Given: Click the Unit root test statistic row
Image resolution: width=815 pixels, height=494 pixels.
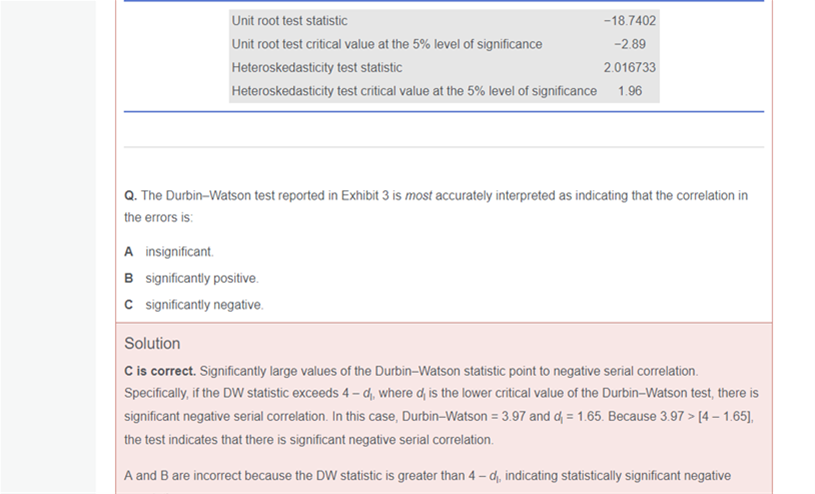Looking at the screenshot, I should pos(444,21).
